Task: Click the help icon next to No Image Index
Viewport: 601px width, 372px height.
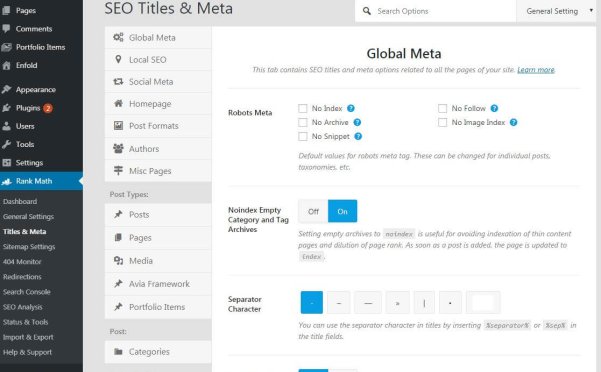Action: (514, 122)
